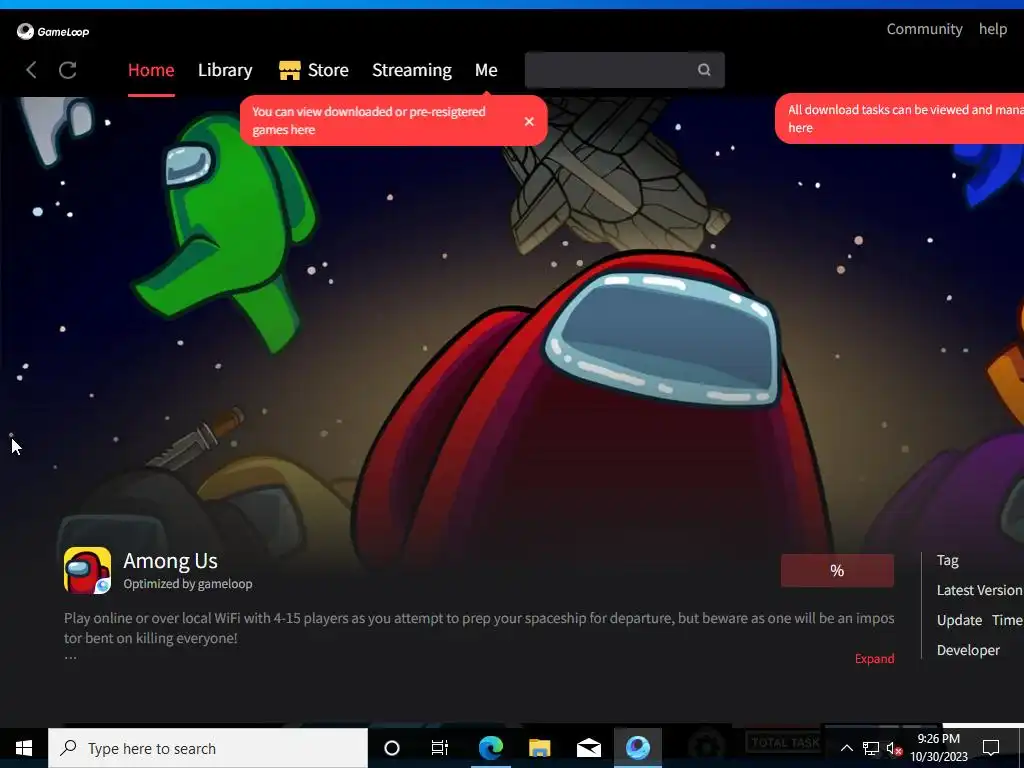Click the all download tasks tooltip
The image size is (1024, 768).
tap(900, 118)
